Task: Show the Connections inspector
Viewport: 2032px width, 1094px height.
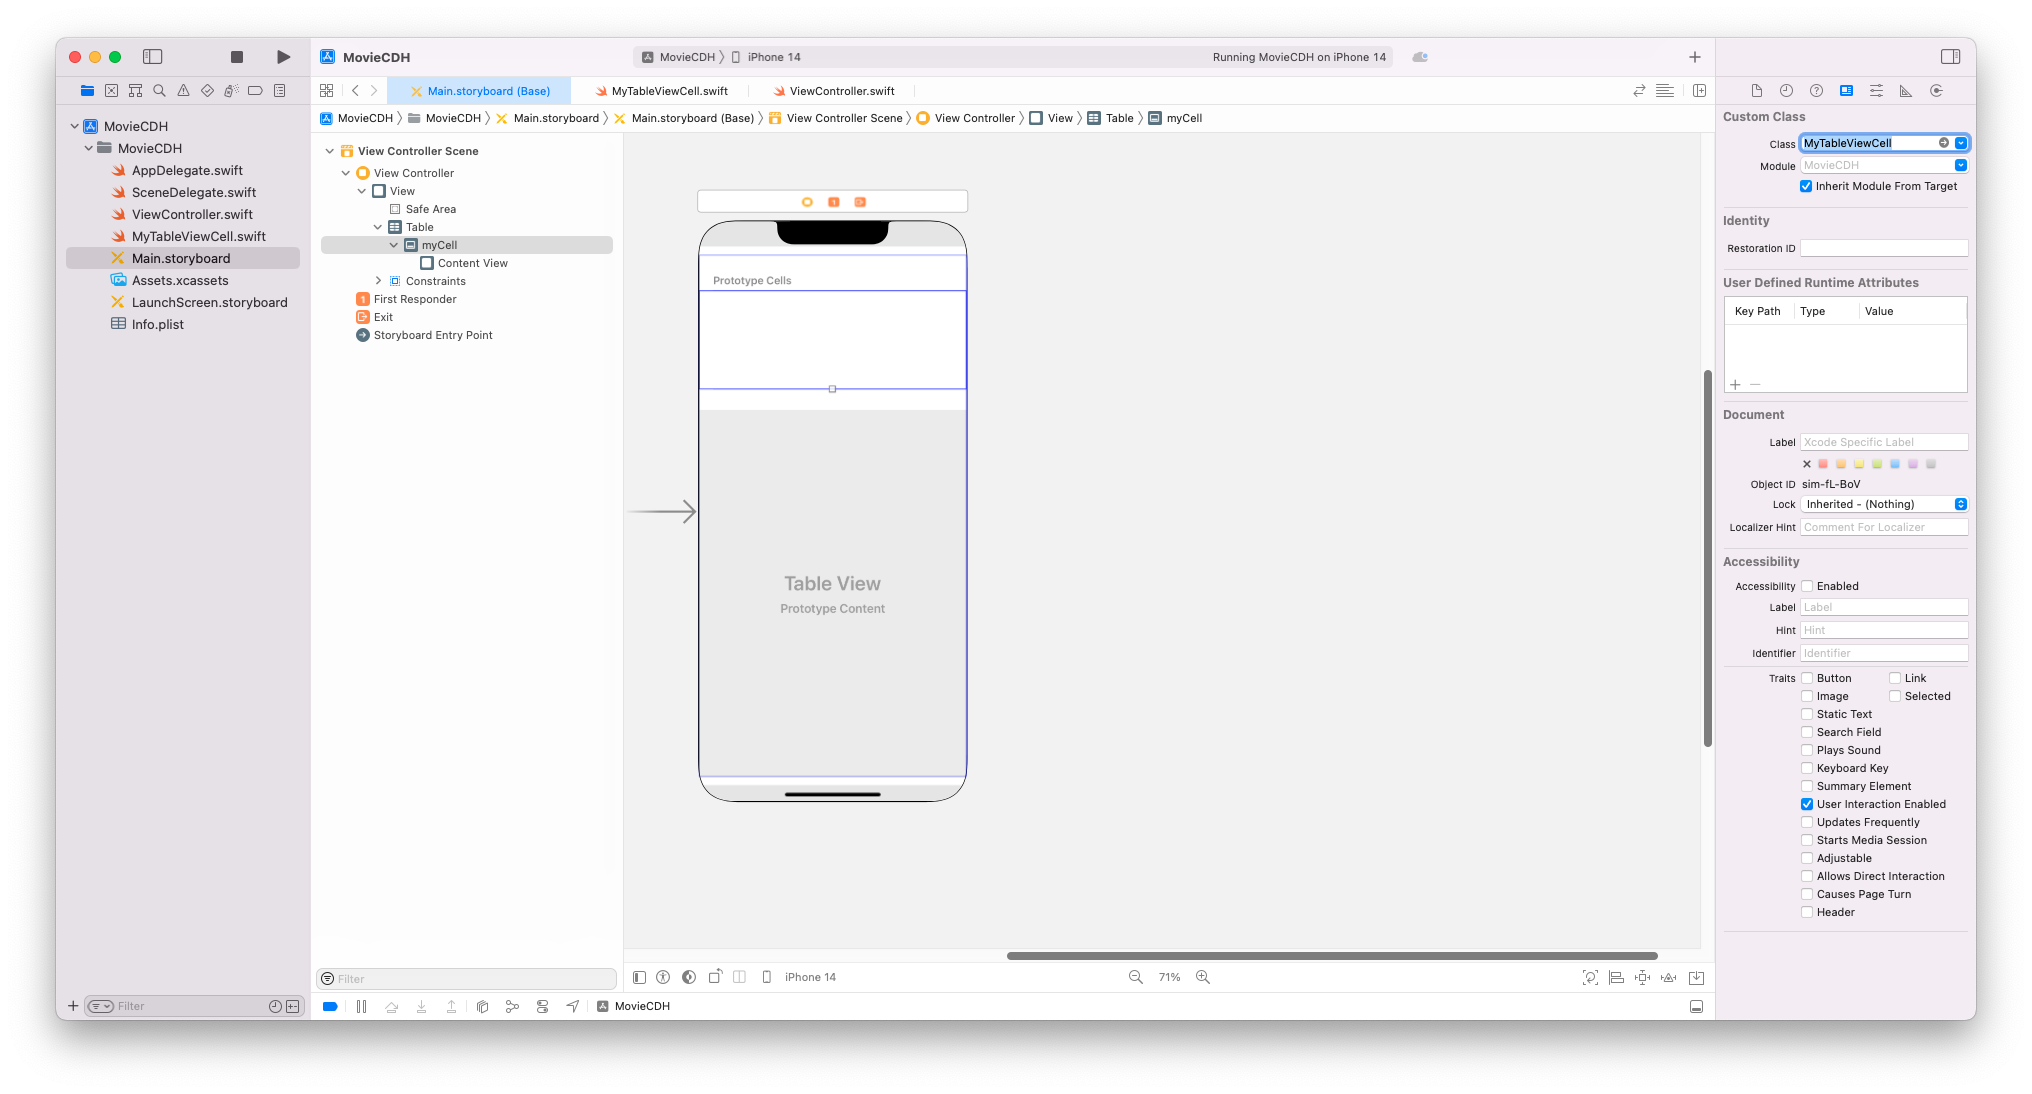Action: click(1936, 91)
